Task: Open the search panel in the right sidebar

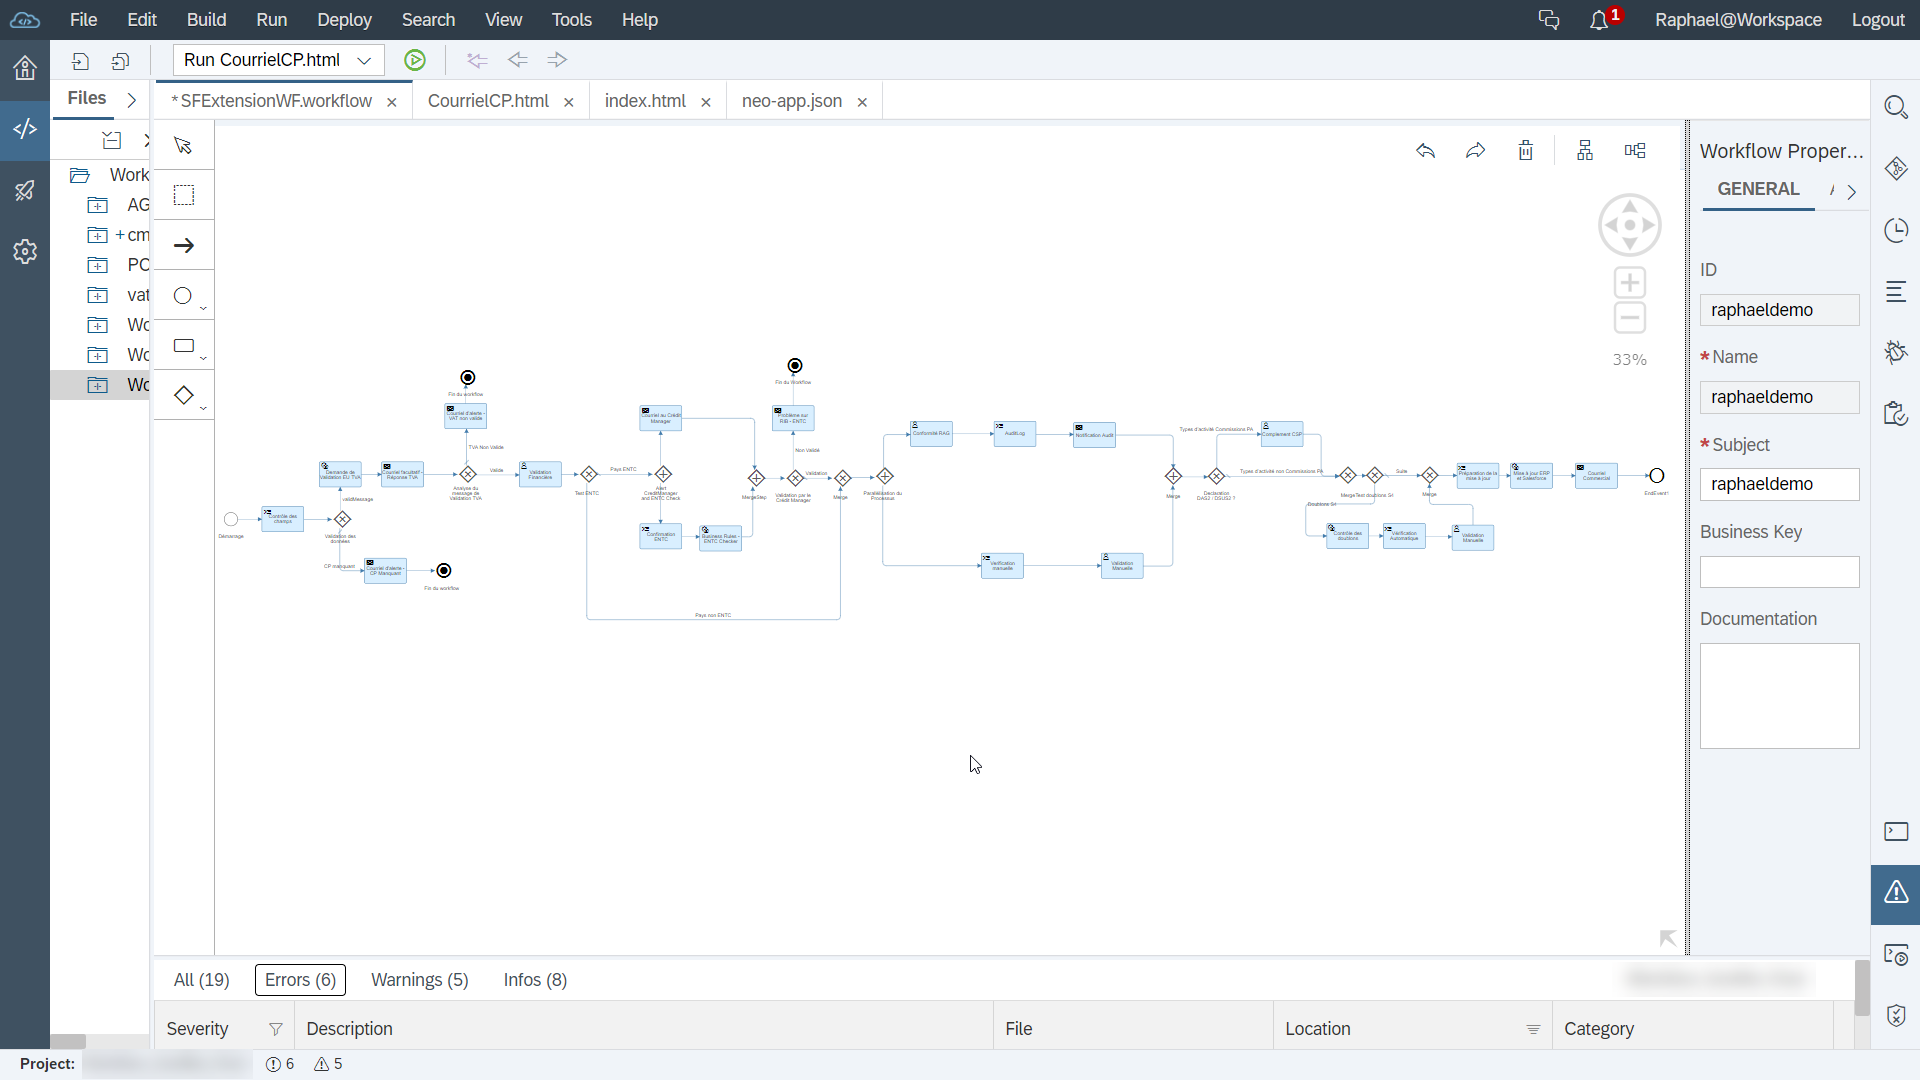Action: click(x=1896, y=107)
